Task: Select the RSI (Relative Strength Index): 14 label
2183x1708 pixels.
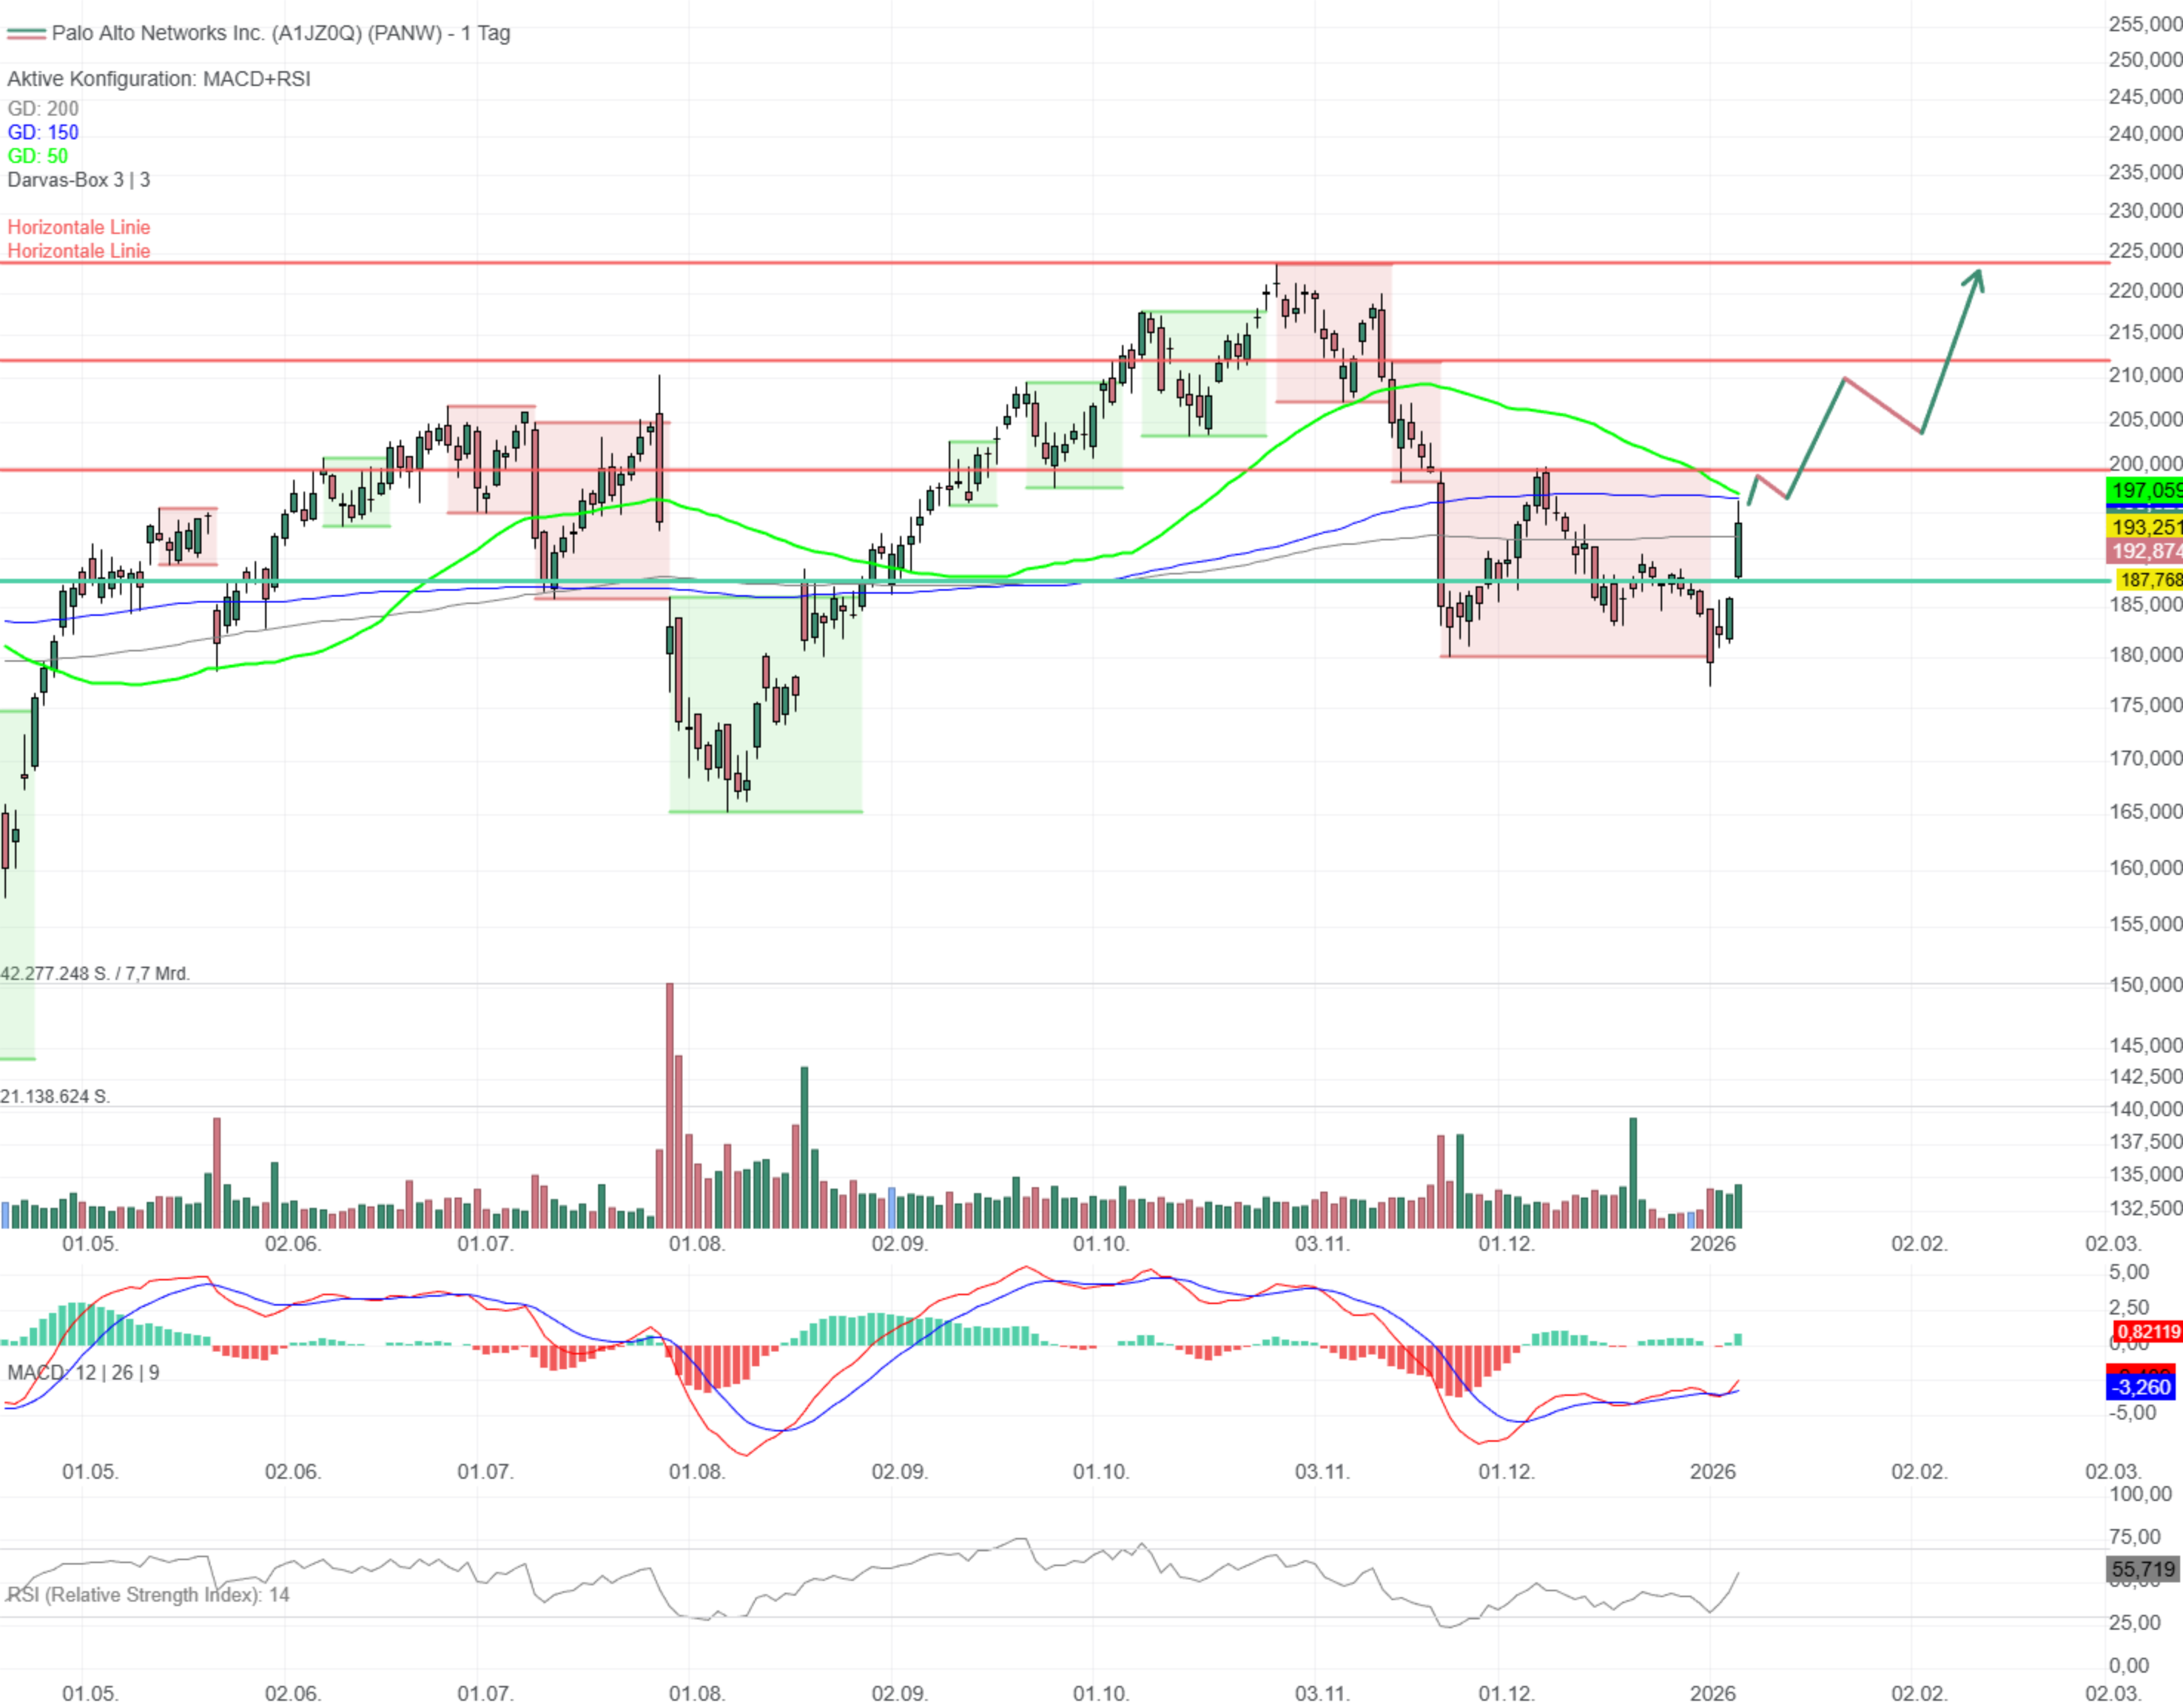Action: pos(148,1595)
